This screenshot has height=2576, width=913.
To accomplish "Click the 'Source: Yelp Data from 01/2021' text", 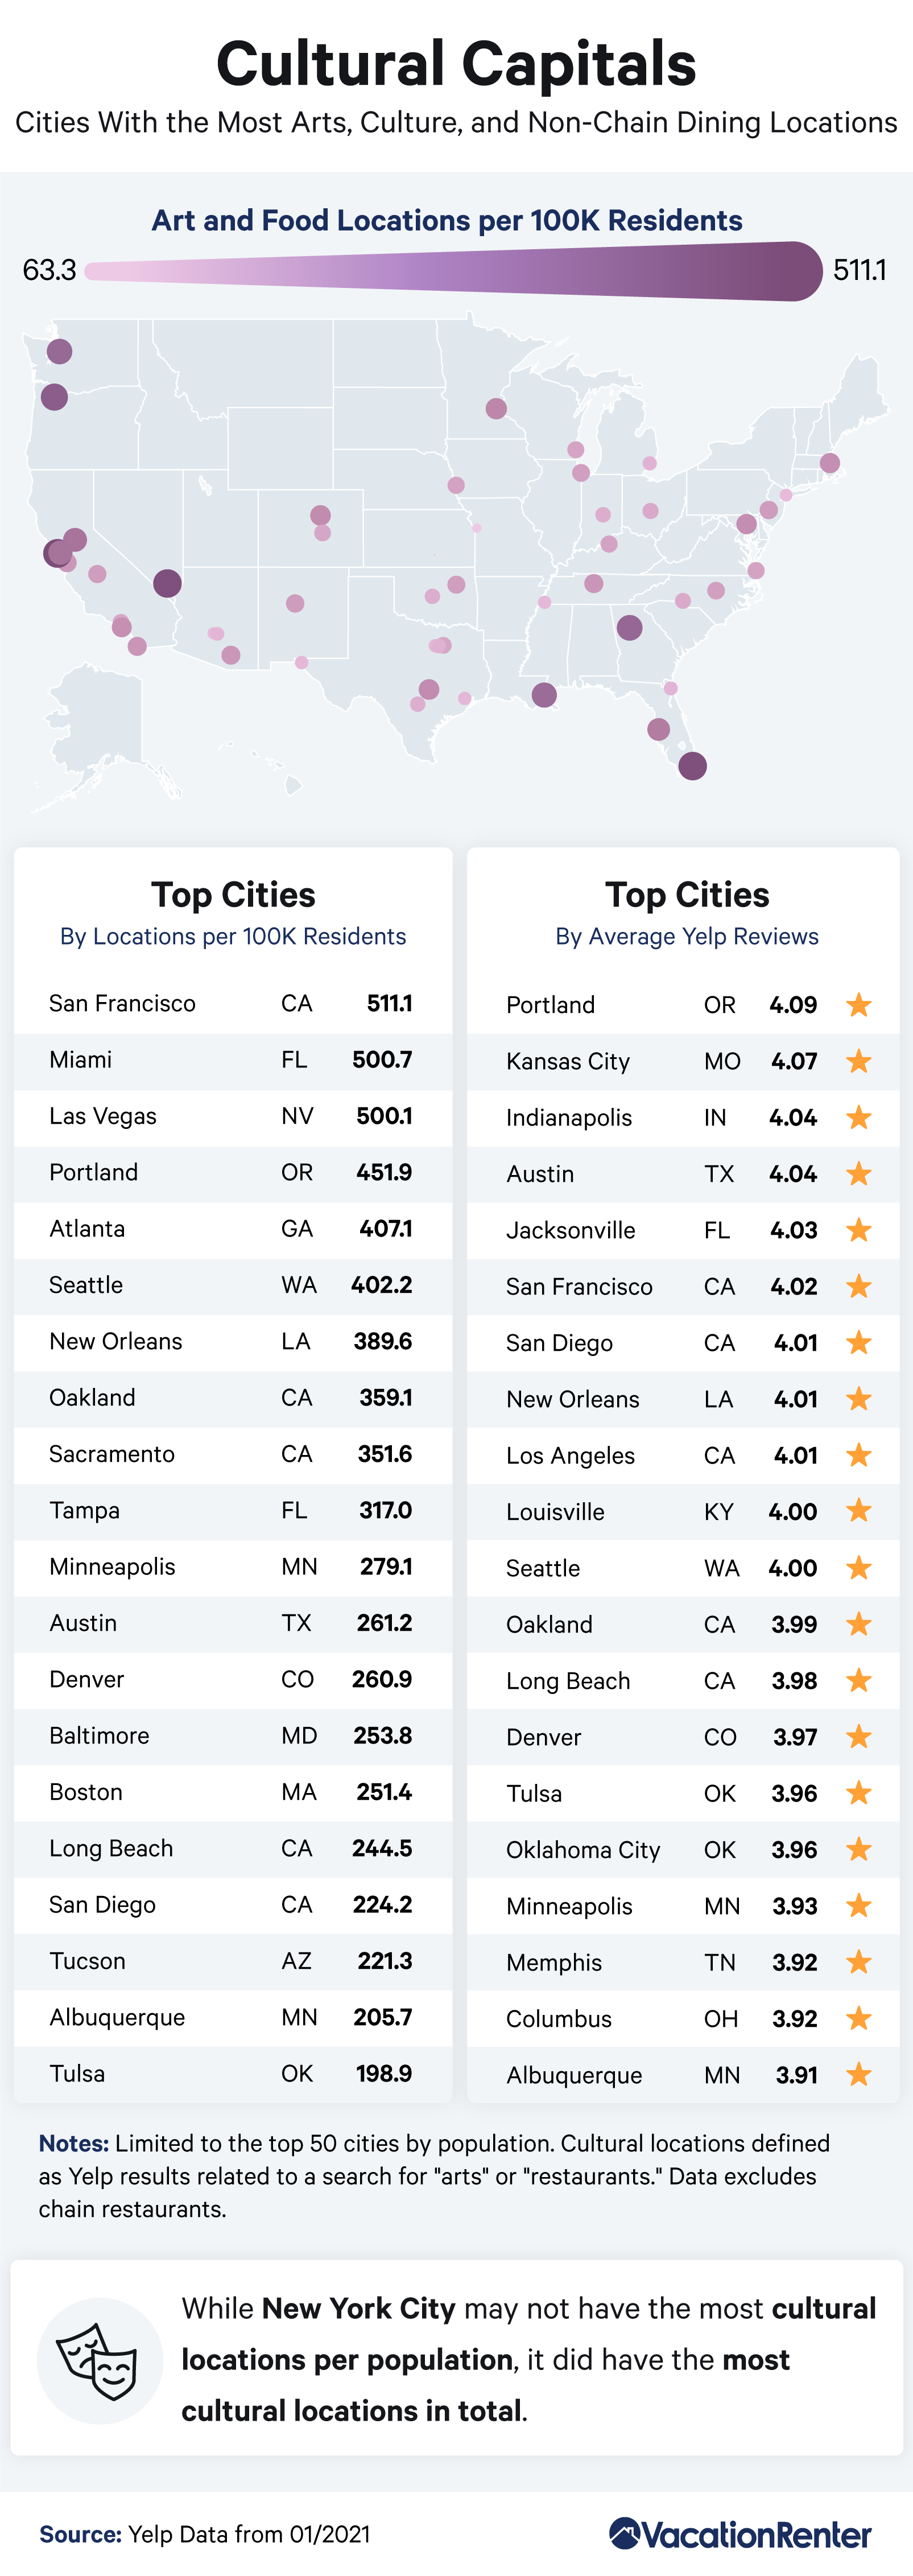I will (205, 2535).
